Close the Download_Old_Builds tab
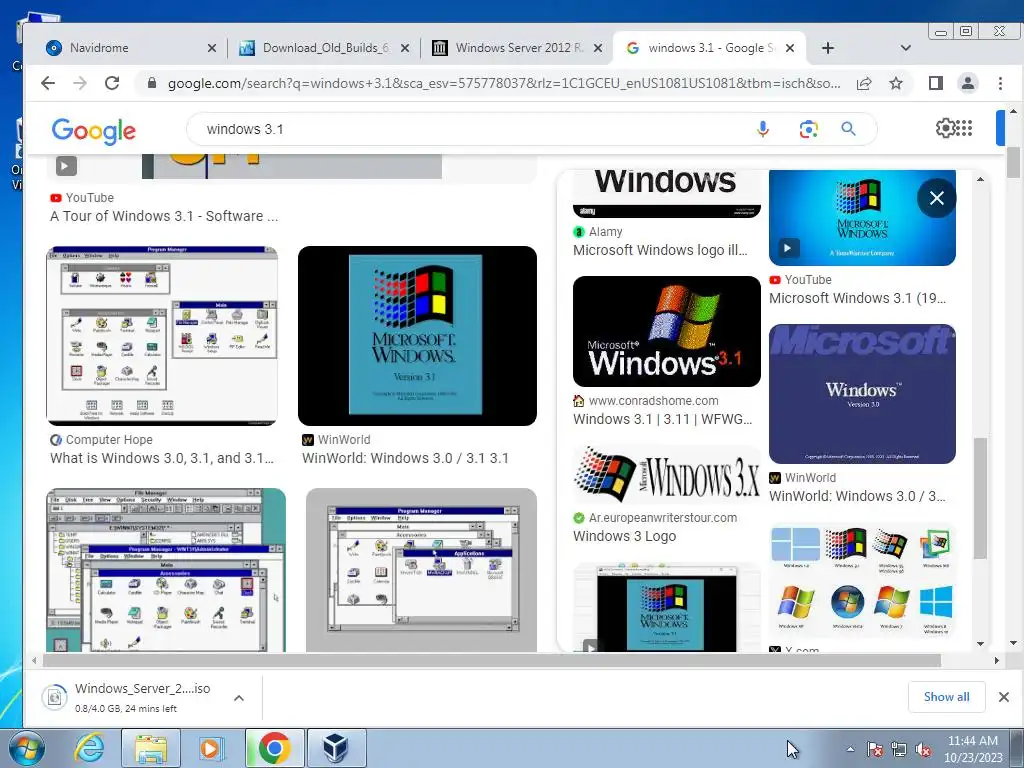This screenshot has width=1024, height=768. [405, 48]
